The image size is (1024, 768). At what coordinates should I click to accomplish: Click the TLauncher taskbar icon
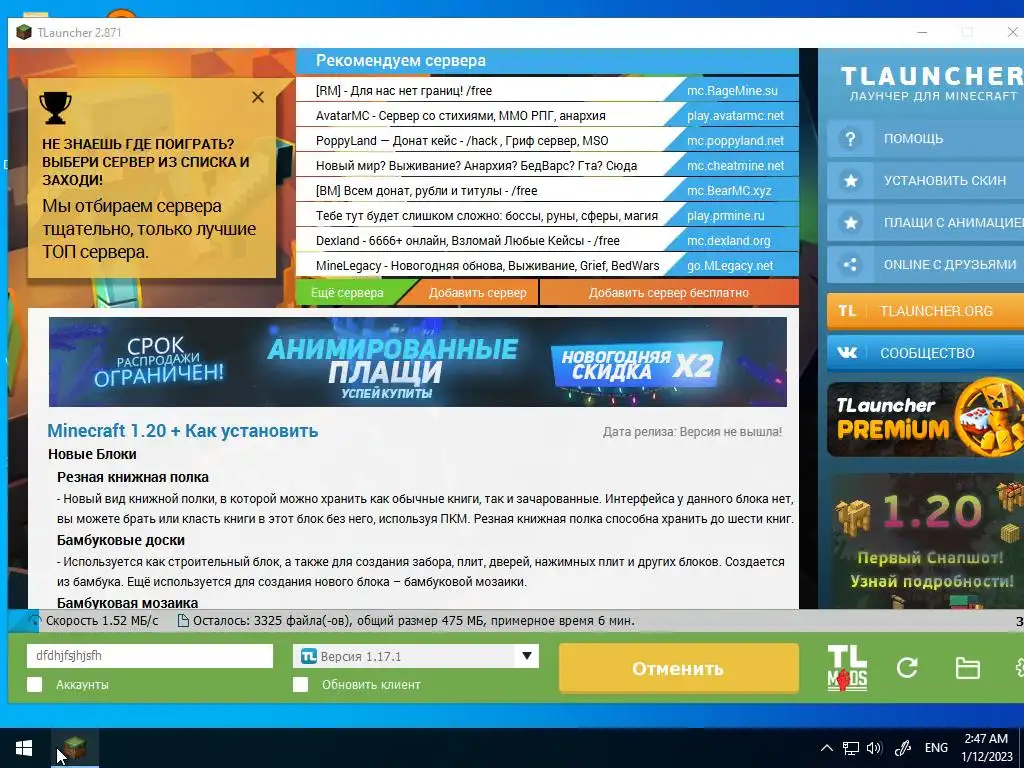coord(75,748)
